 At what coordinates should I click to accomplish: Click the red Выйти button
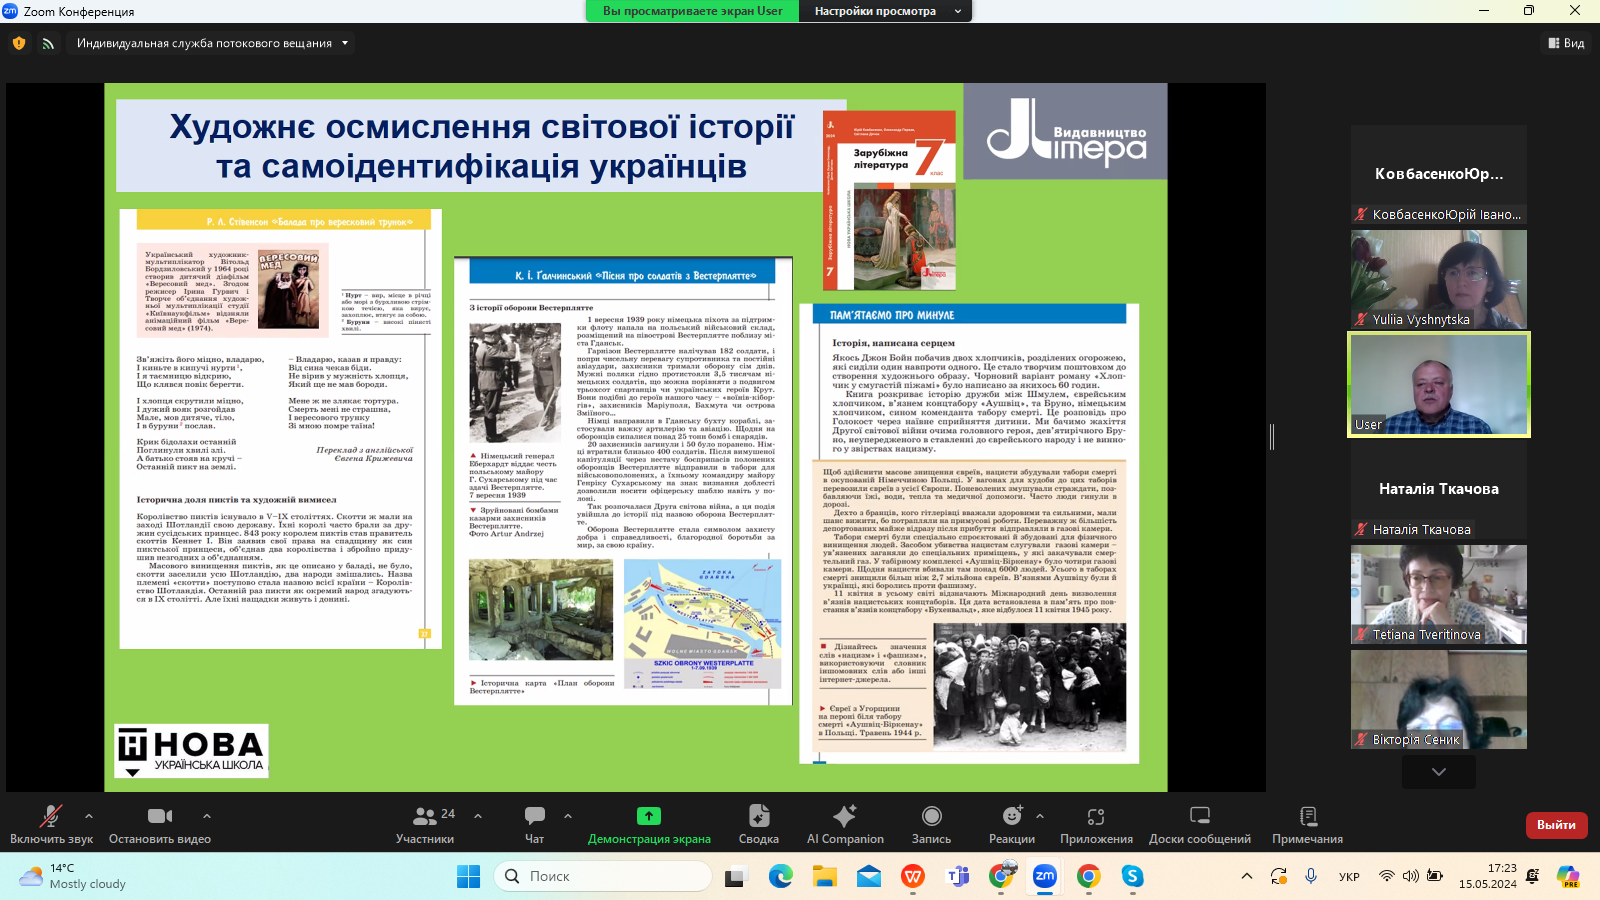[1555, 825]
